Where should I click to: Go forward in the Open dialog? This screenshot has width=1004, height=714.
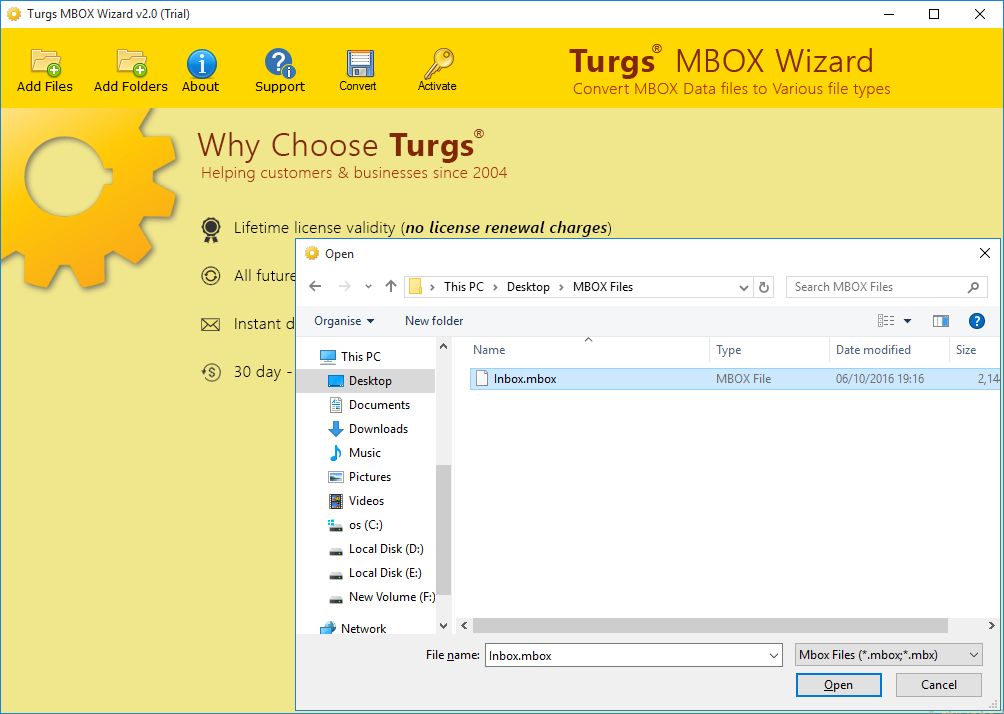pos(344,286)
